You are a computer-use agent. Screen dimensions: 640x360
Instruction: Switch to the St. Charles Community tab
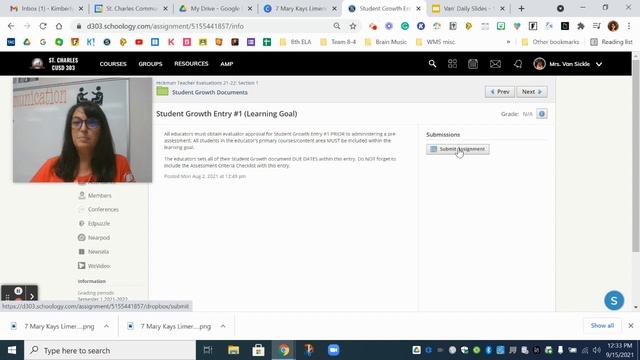131,8
